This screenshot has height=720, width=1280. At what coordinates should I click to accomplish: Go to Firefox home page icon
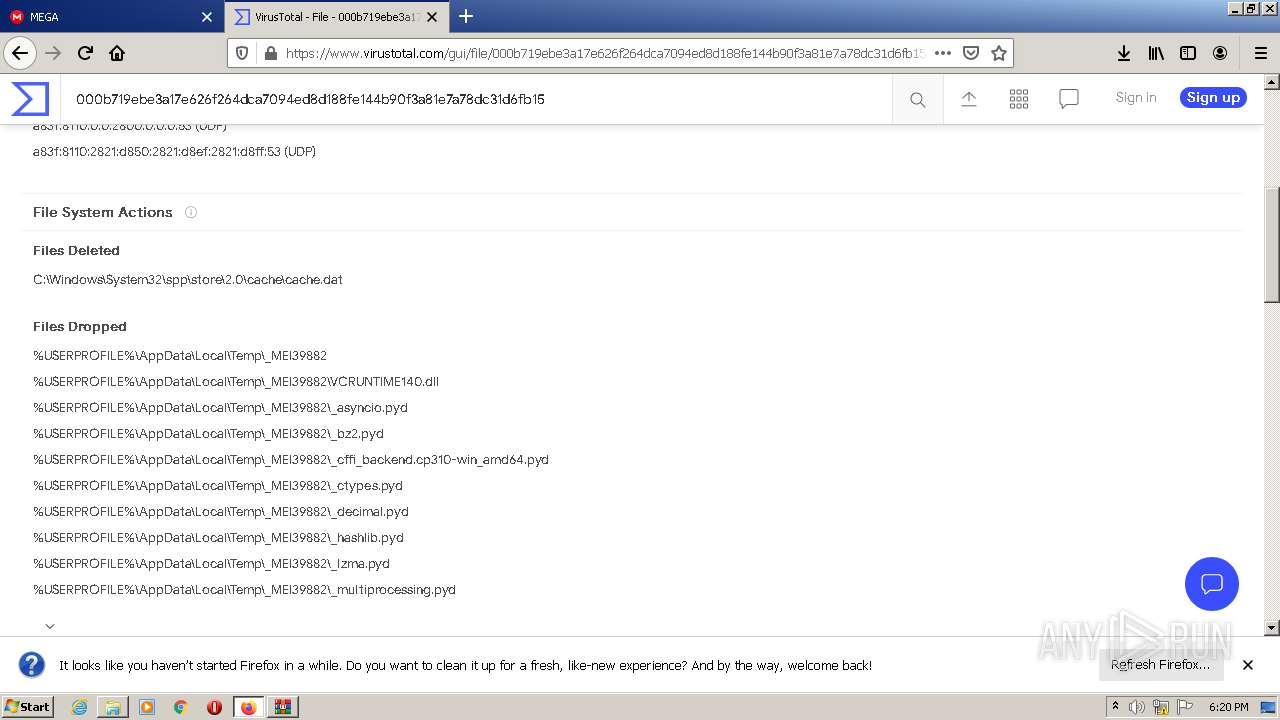(x=117, y=53)
